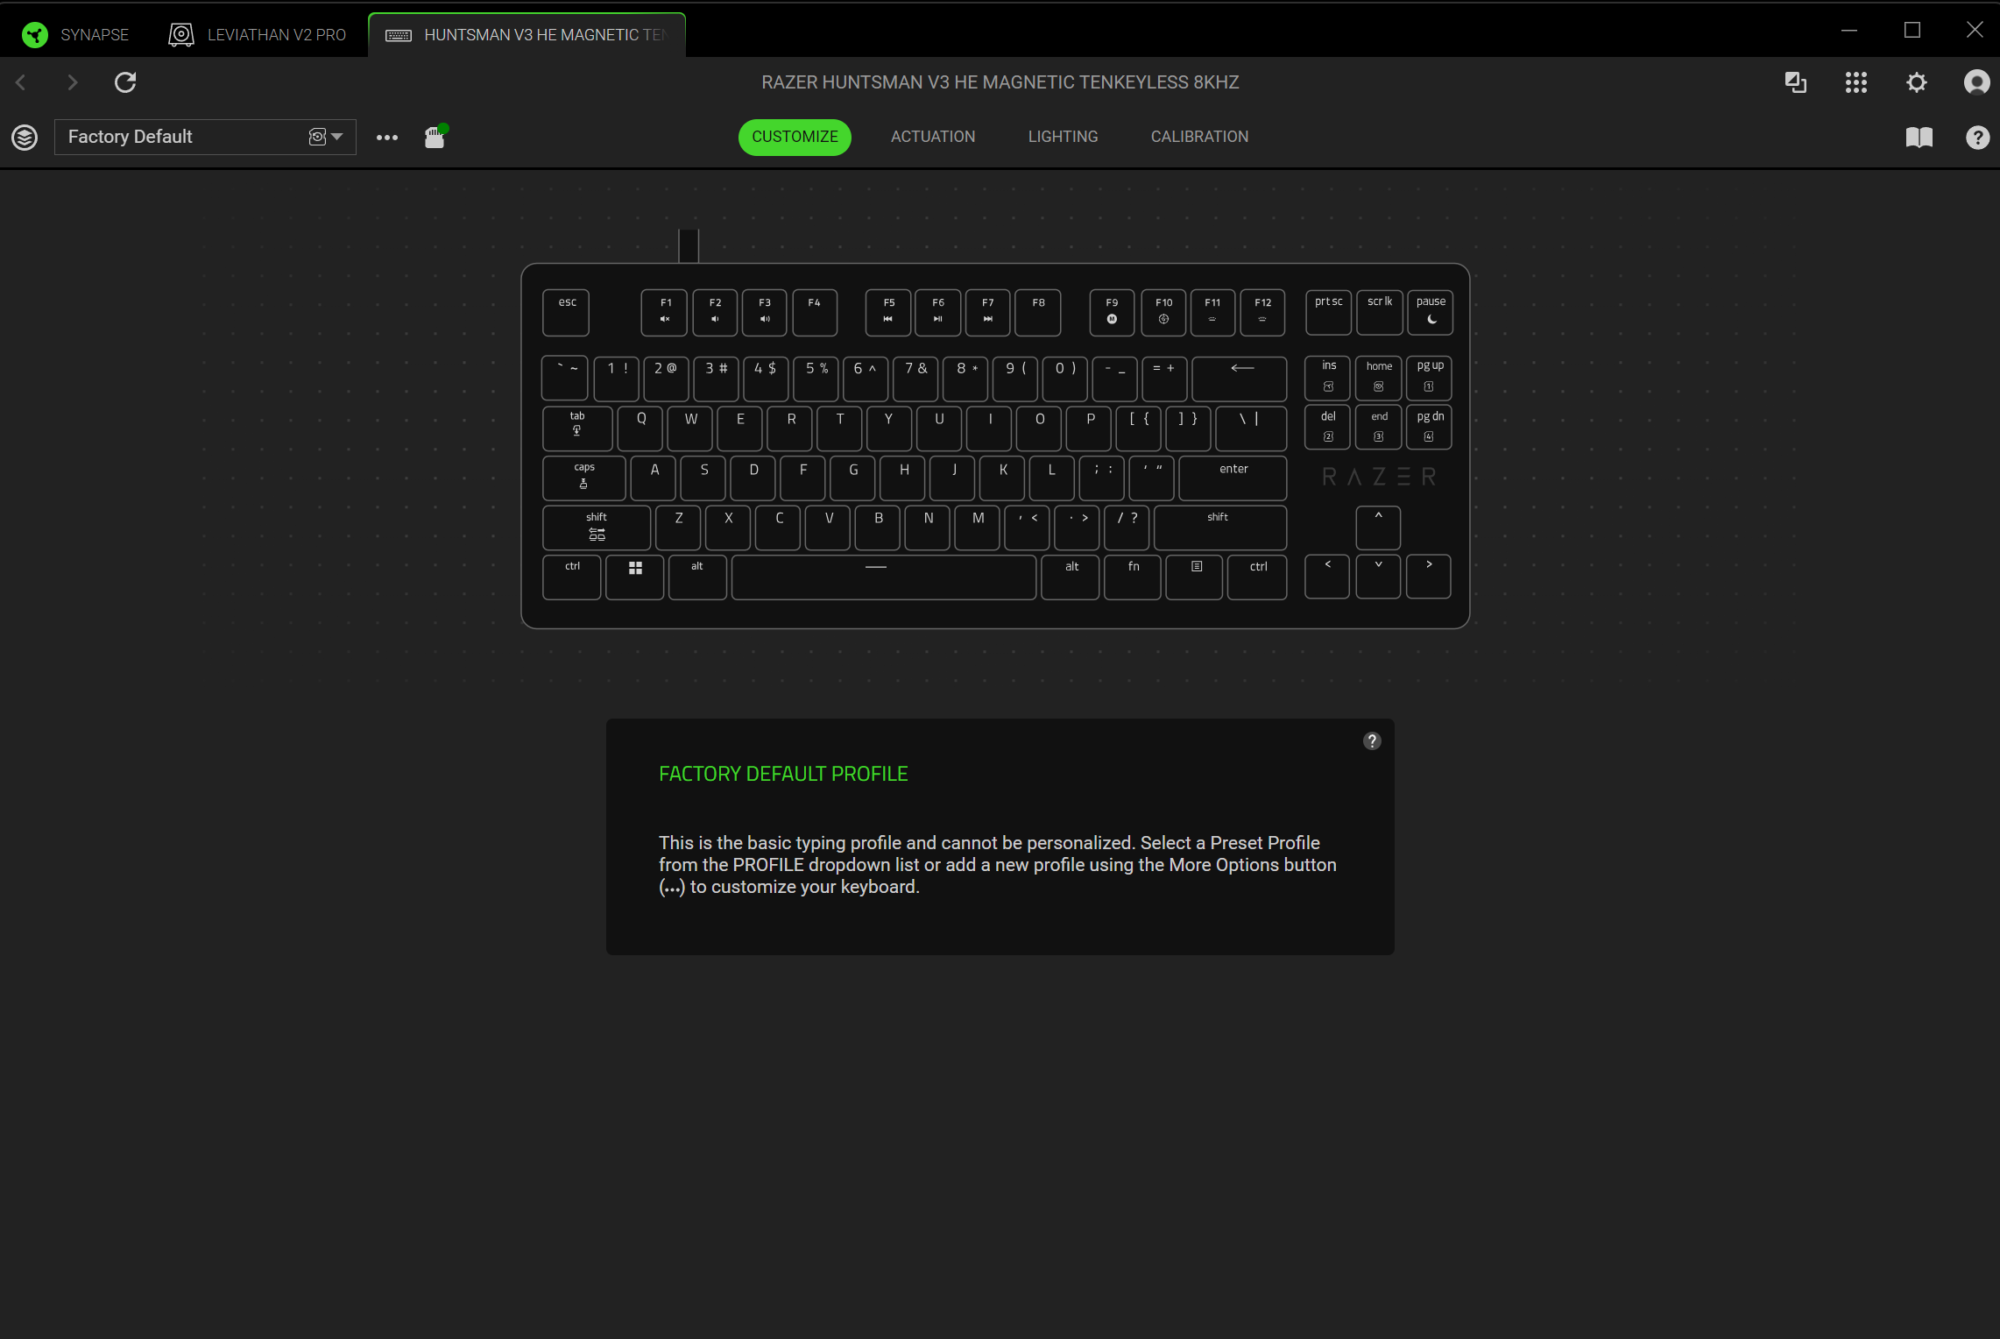The image size is (2000, 1339).
Task: Click the stacked-layers profile icon
Action: [25, 137]
